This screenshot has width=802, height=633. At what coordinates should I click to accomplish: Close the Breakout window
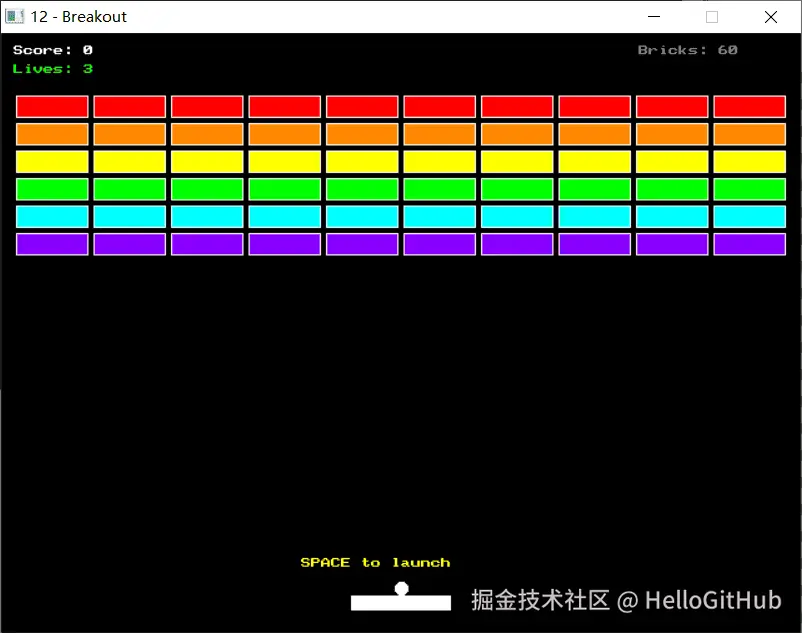click(x=771, y=17)
